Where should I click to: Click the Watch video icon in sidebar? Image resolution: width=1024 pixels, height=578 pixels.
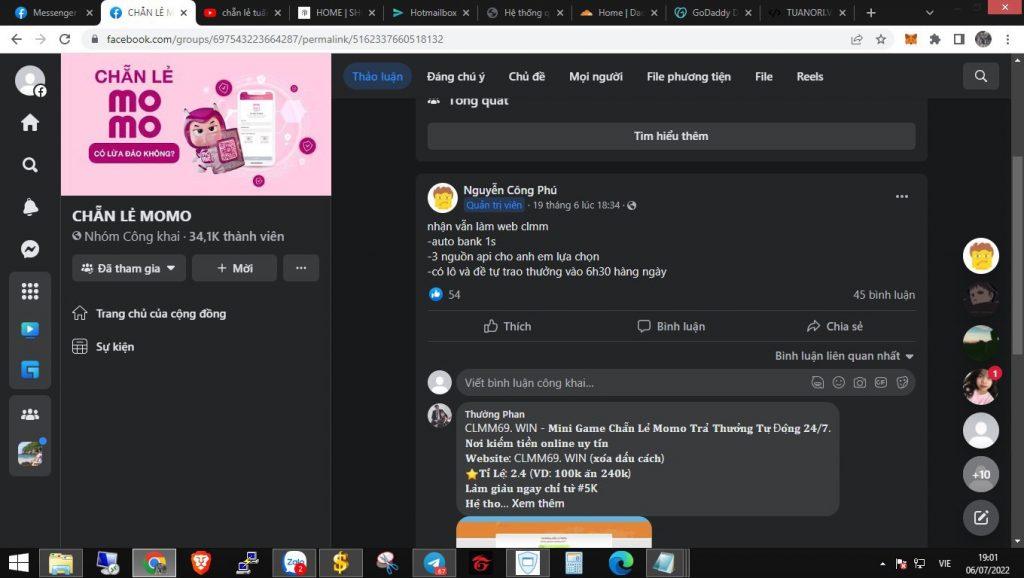pos(30,330)
